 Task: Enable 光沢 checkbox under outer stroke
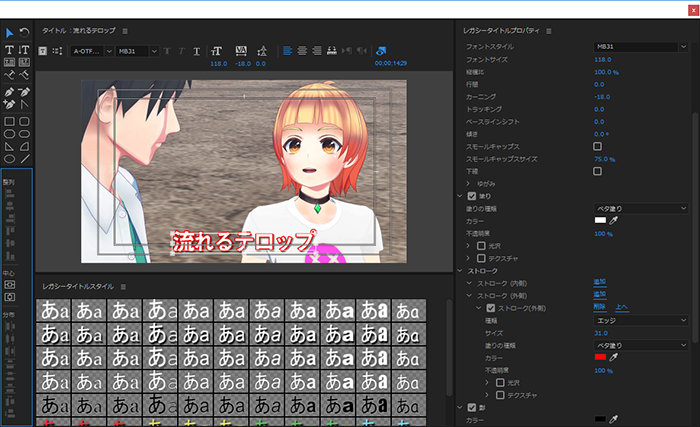click(x=500, y=383)
